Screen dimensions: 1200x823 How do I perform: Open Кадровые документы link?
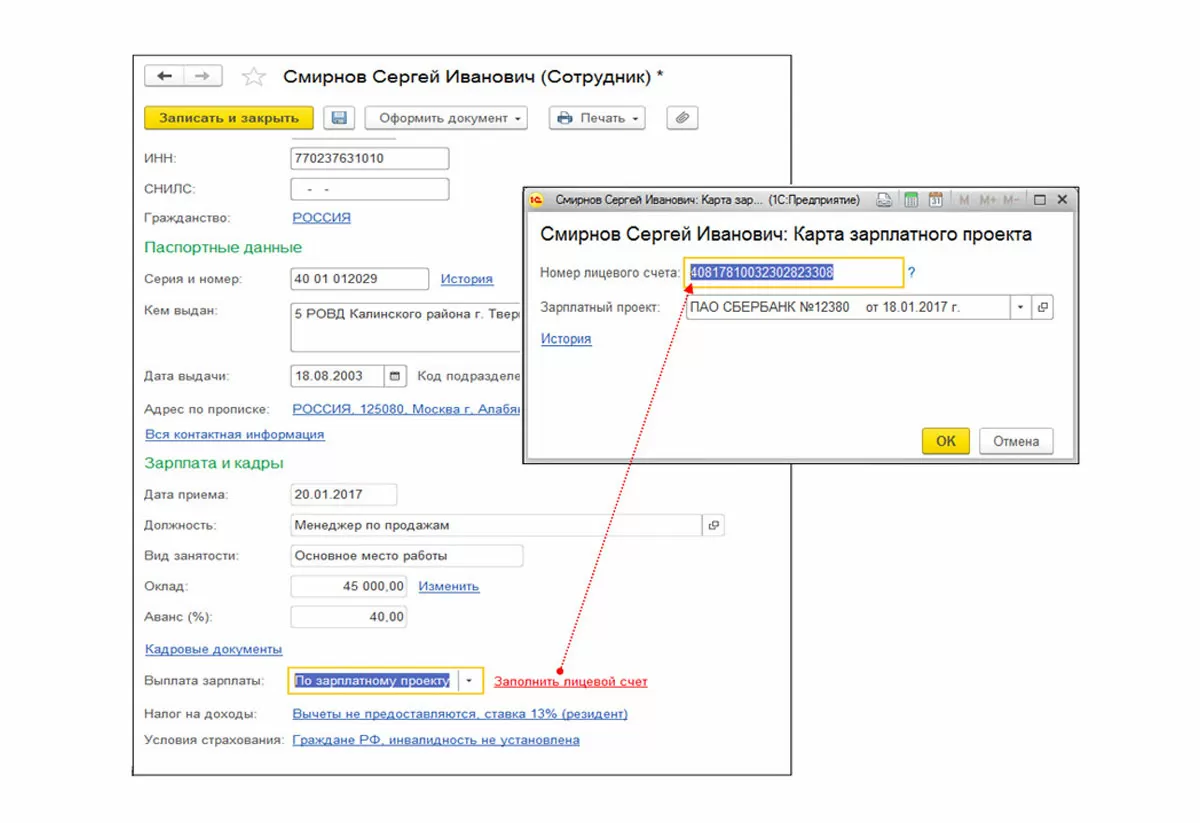coord(214,649)
